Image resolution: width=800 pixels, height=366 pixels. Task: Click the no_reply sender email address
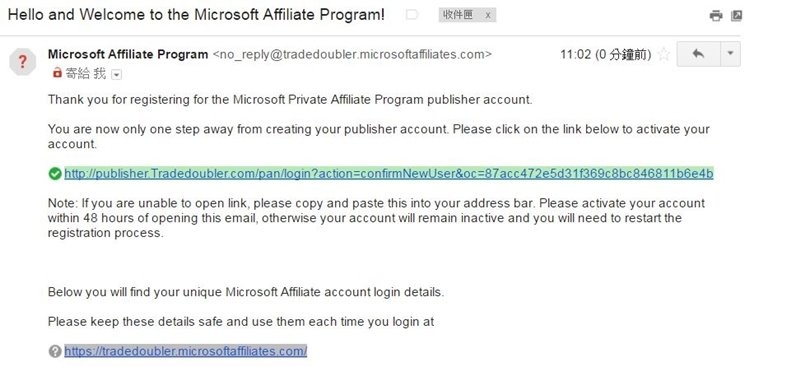point(352,54)
